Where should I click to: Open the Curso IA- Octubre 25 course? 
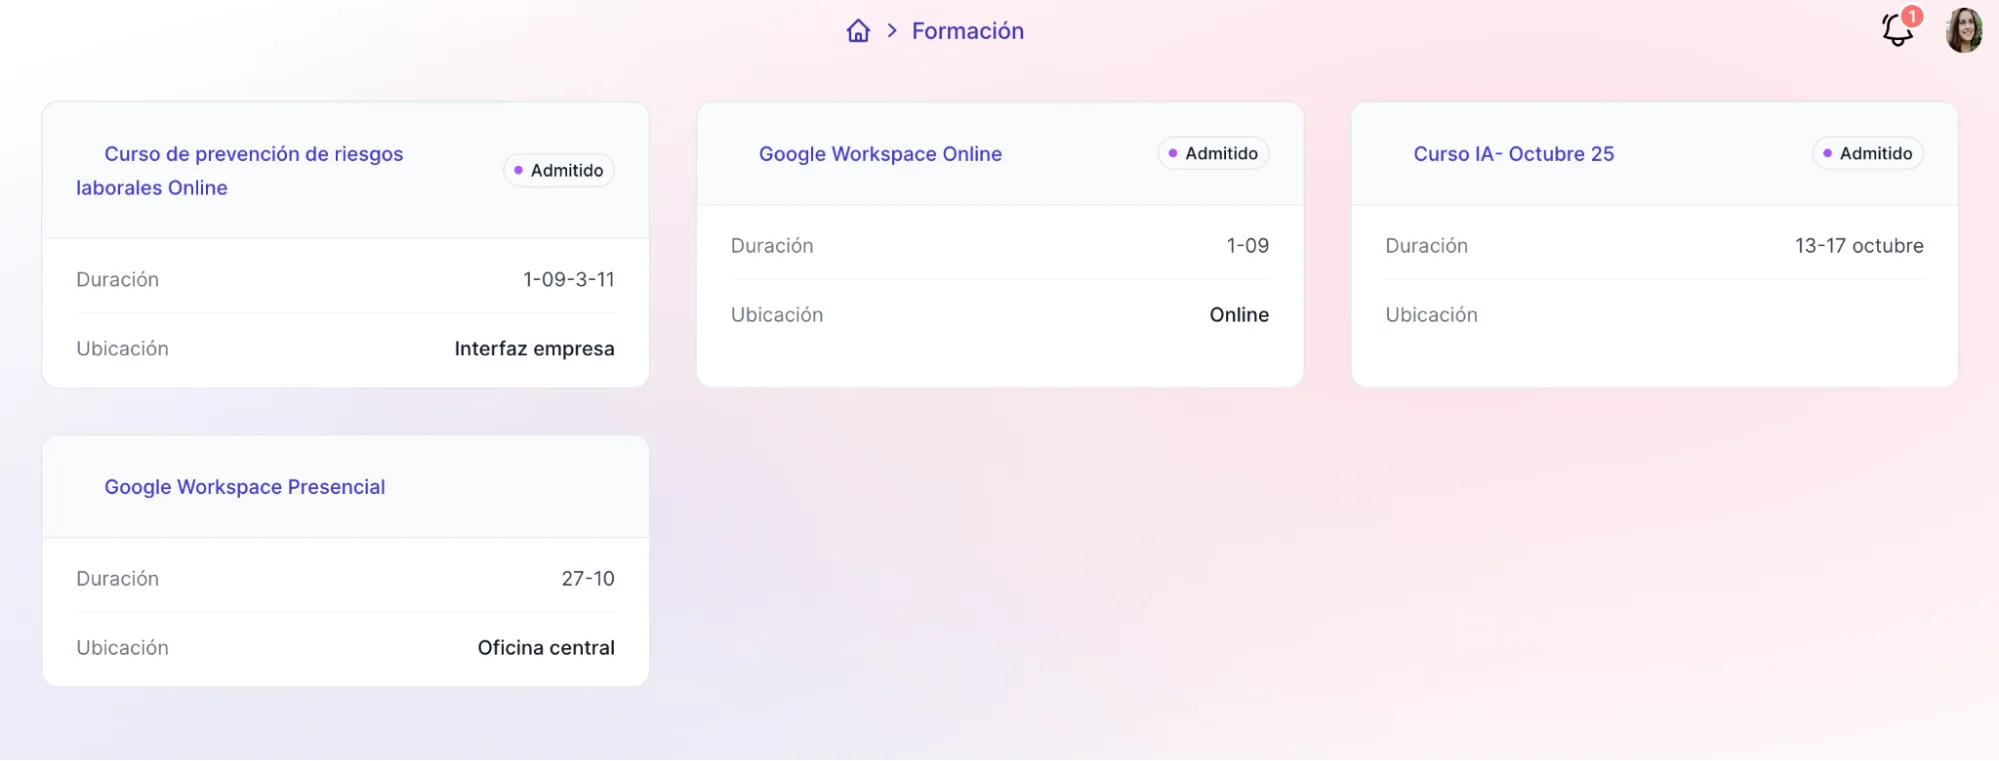pos(1513,154)
